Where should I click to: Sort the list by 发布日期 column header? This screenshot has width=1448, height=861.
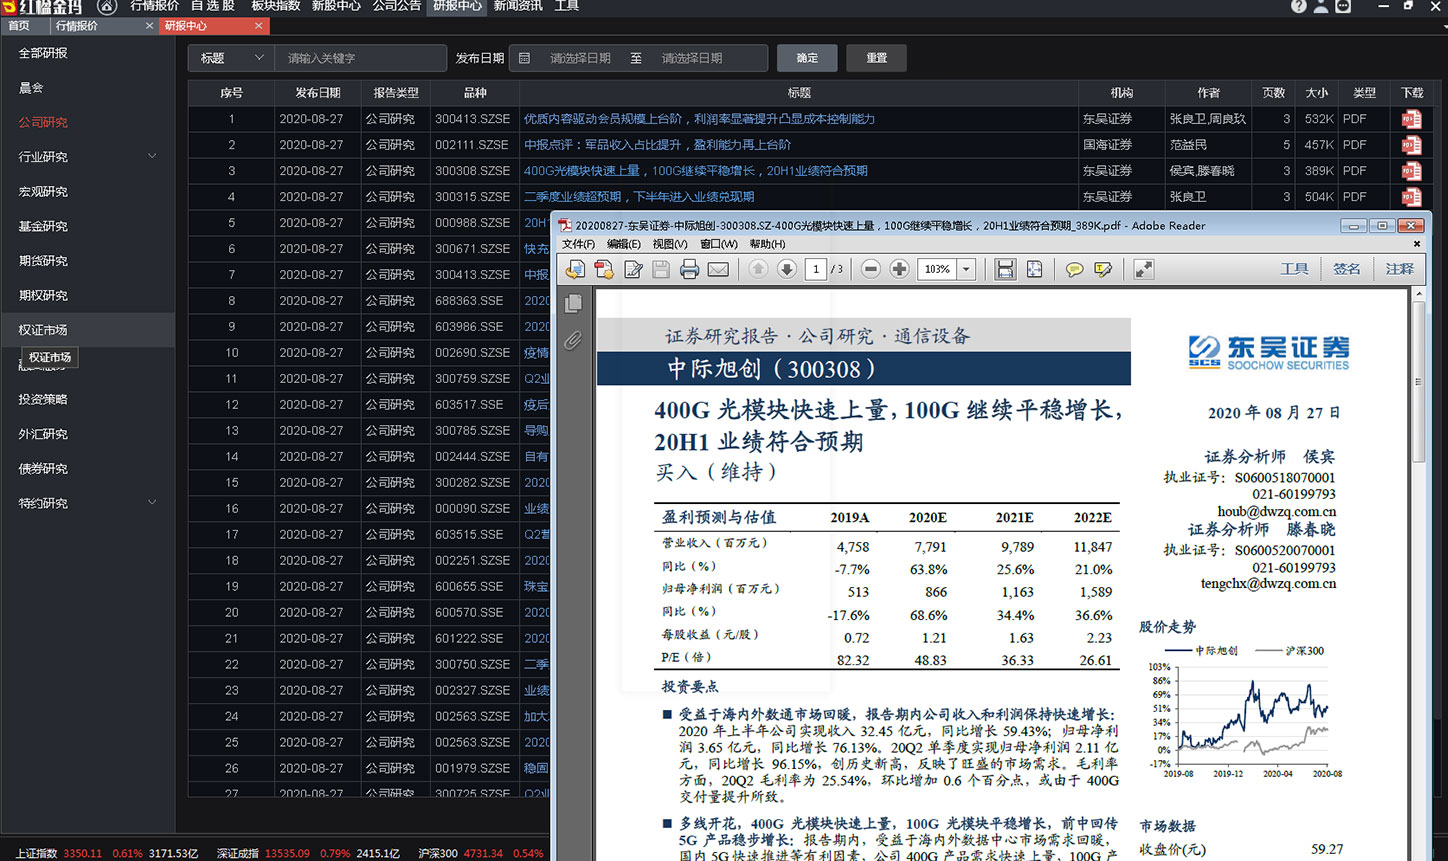(318, 93)
